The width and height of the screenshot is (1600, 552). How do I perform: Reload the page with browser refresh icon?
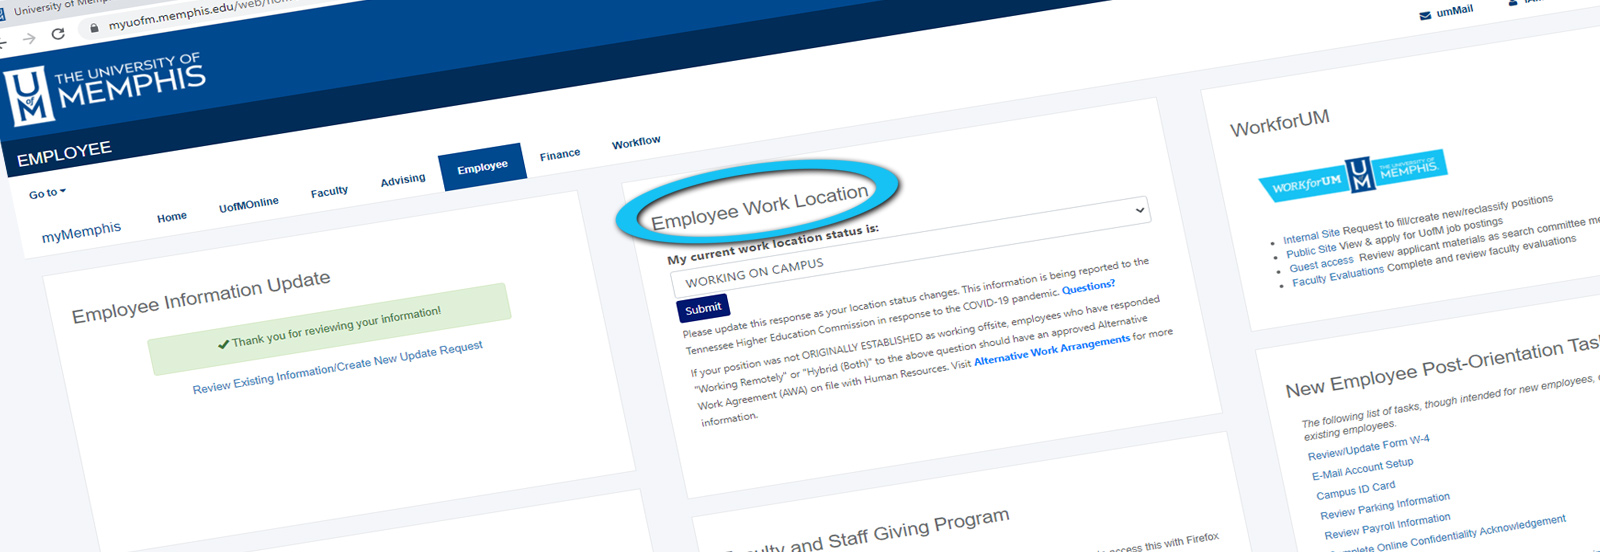[x=58, y=34]
